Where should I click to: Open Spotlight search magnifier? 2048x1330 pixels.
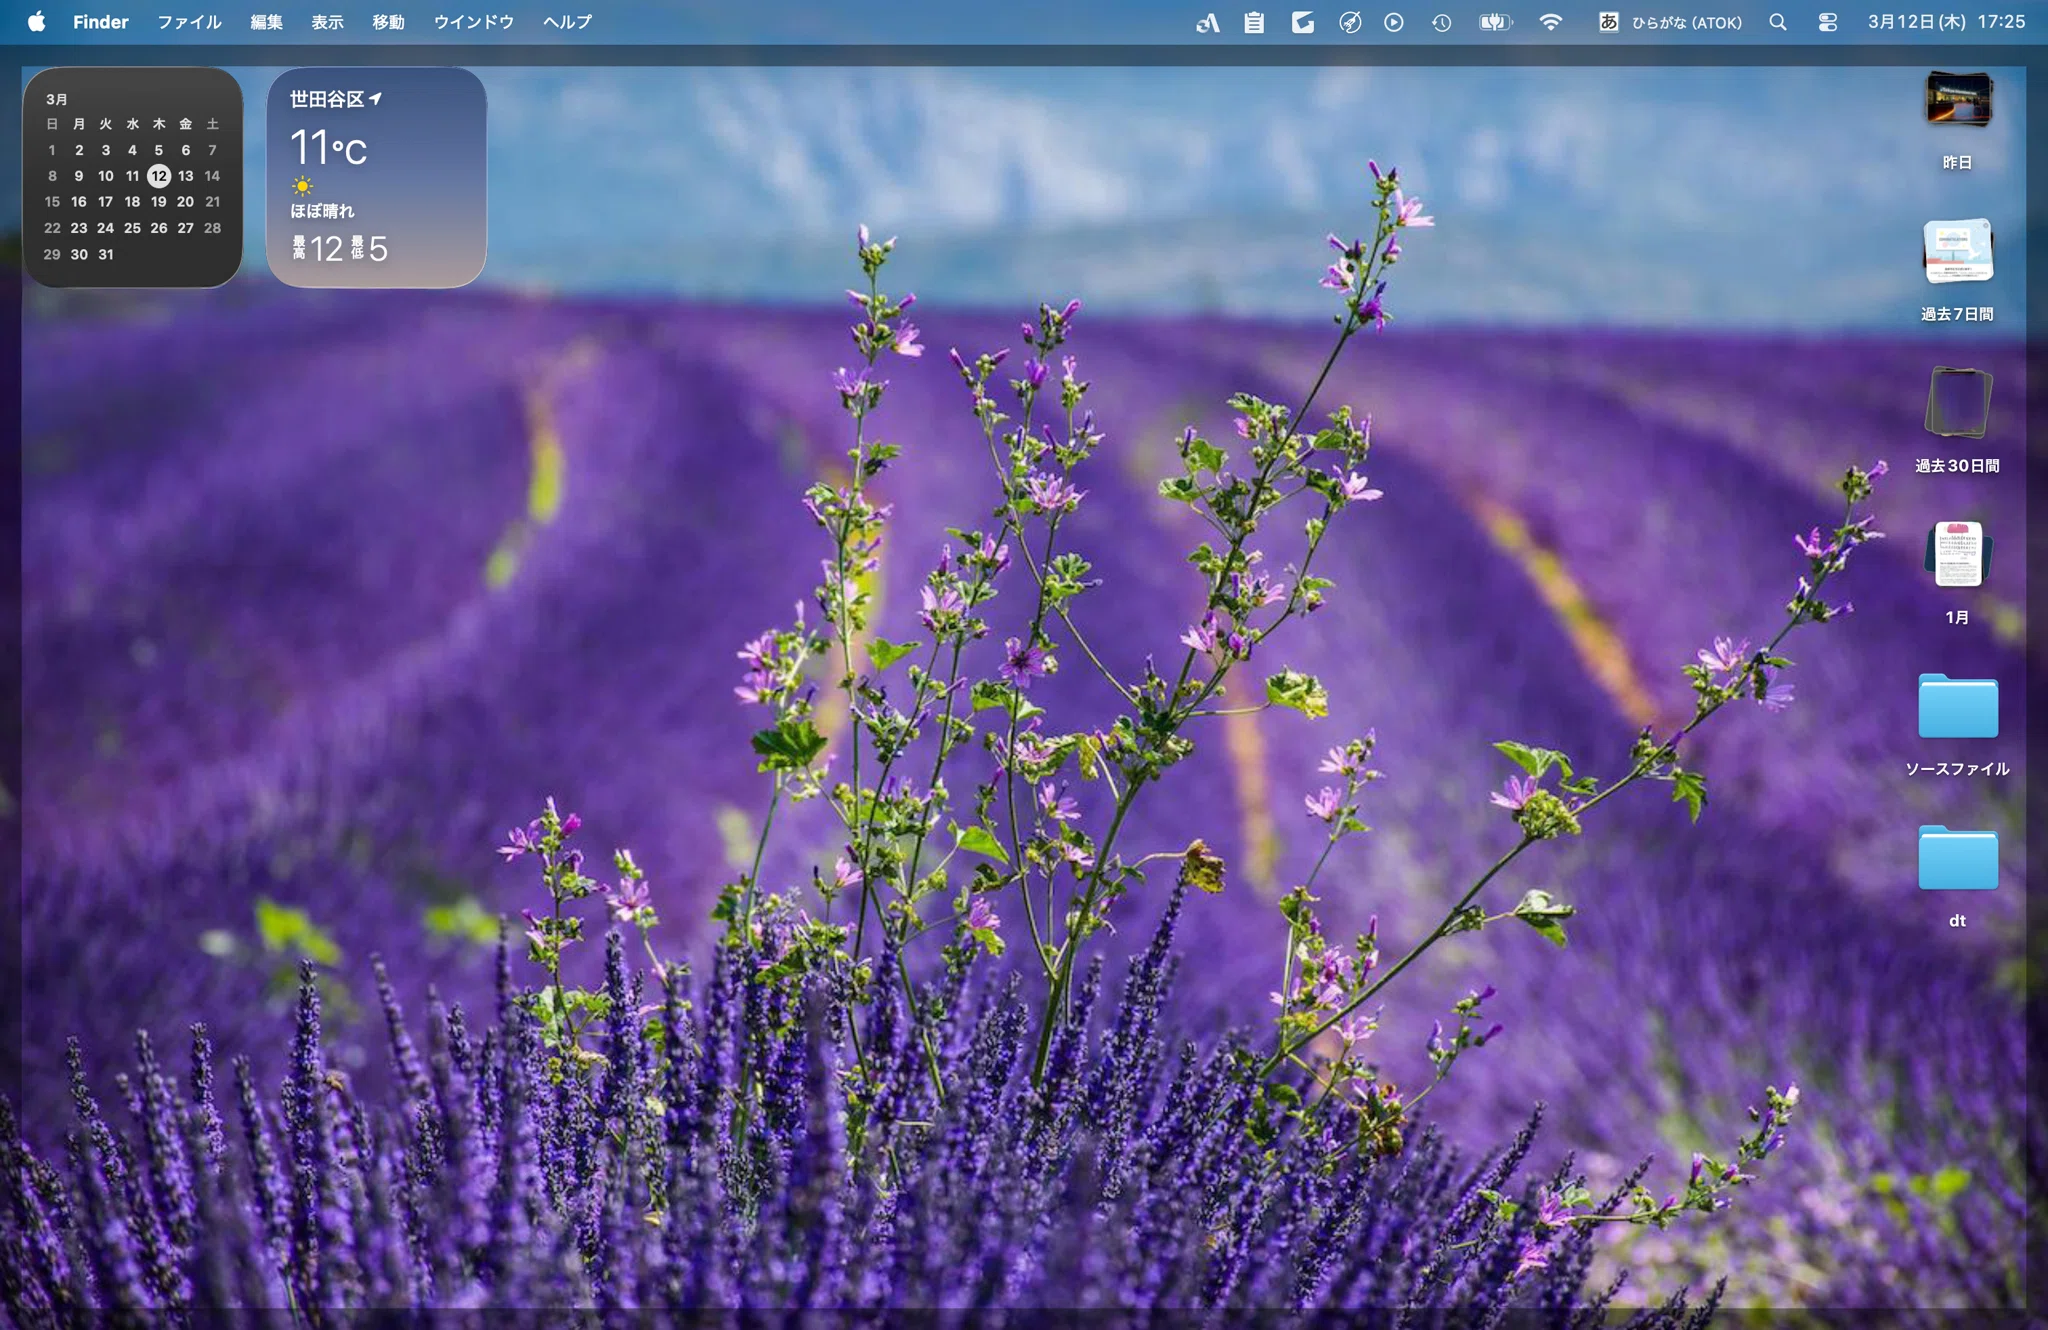click(1777, 22)
